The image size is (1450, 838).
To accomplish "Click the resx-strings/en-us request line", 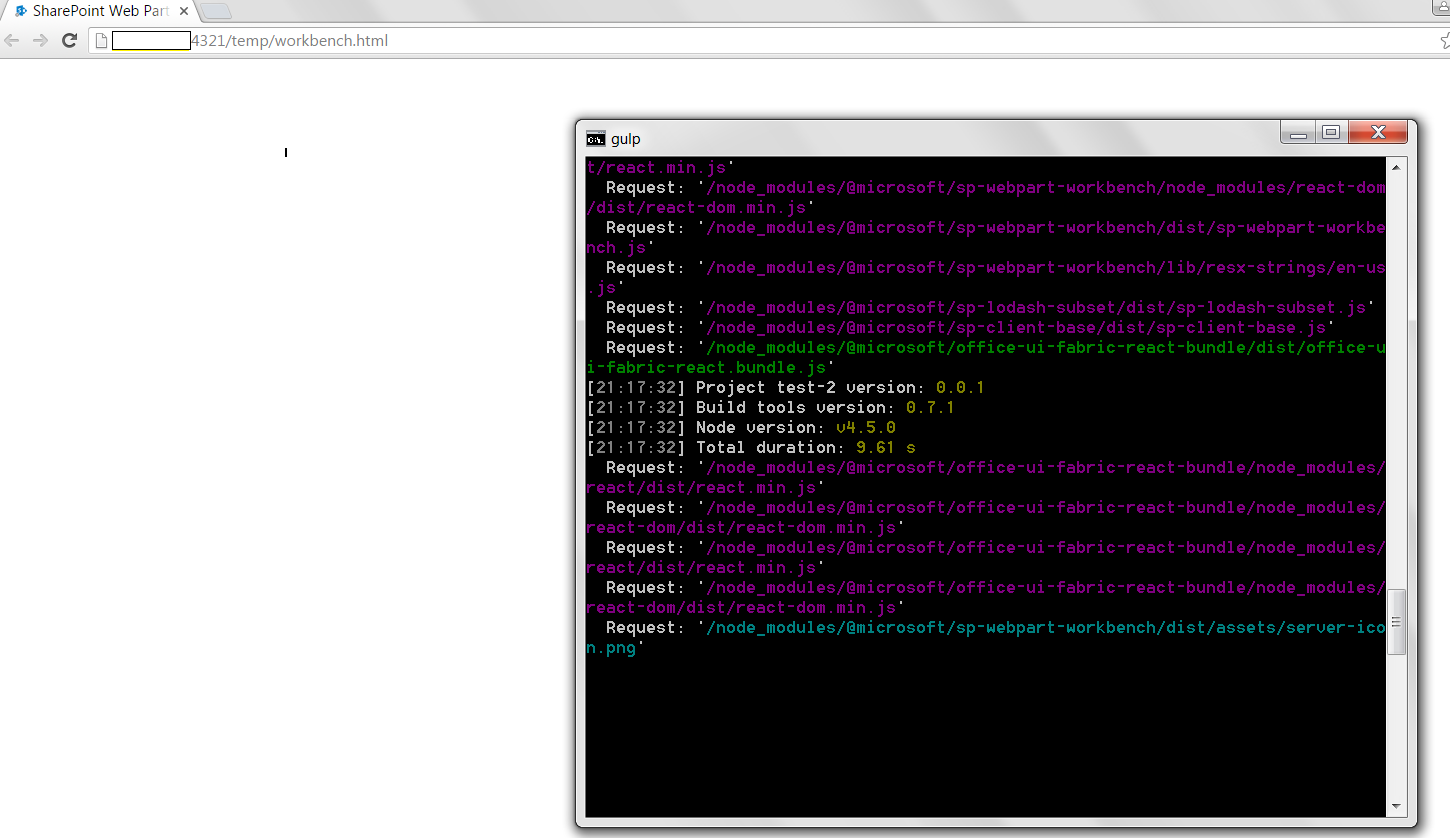I will tap(986, 278).
